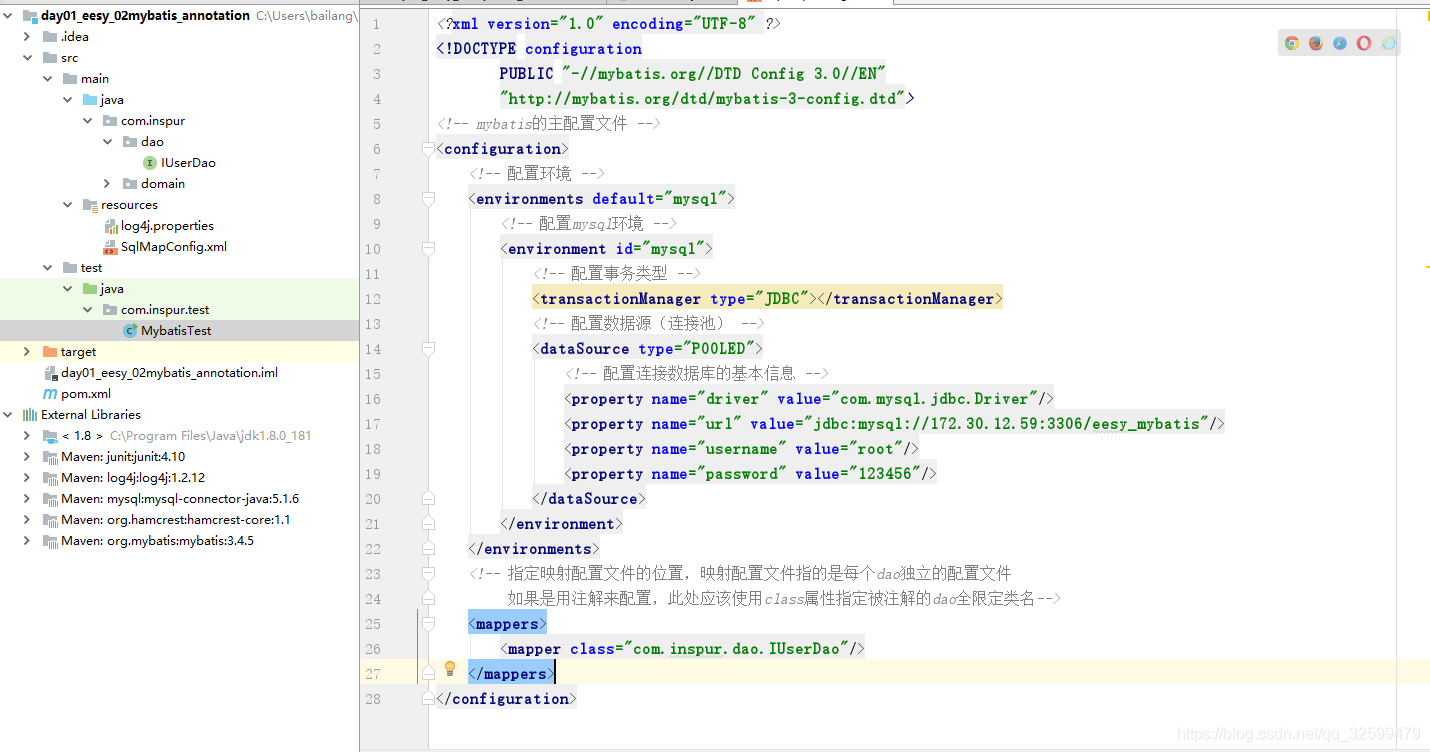This screenshot has height=752, width=1430.
Task: Fold the environments tag on line 8
Action: pos(428,199)
